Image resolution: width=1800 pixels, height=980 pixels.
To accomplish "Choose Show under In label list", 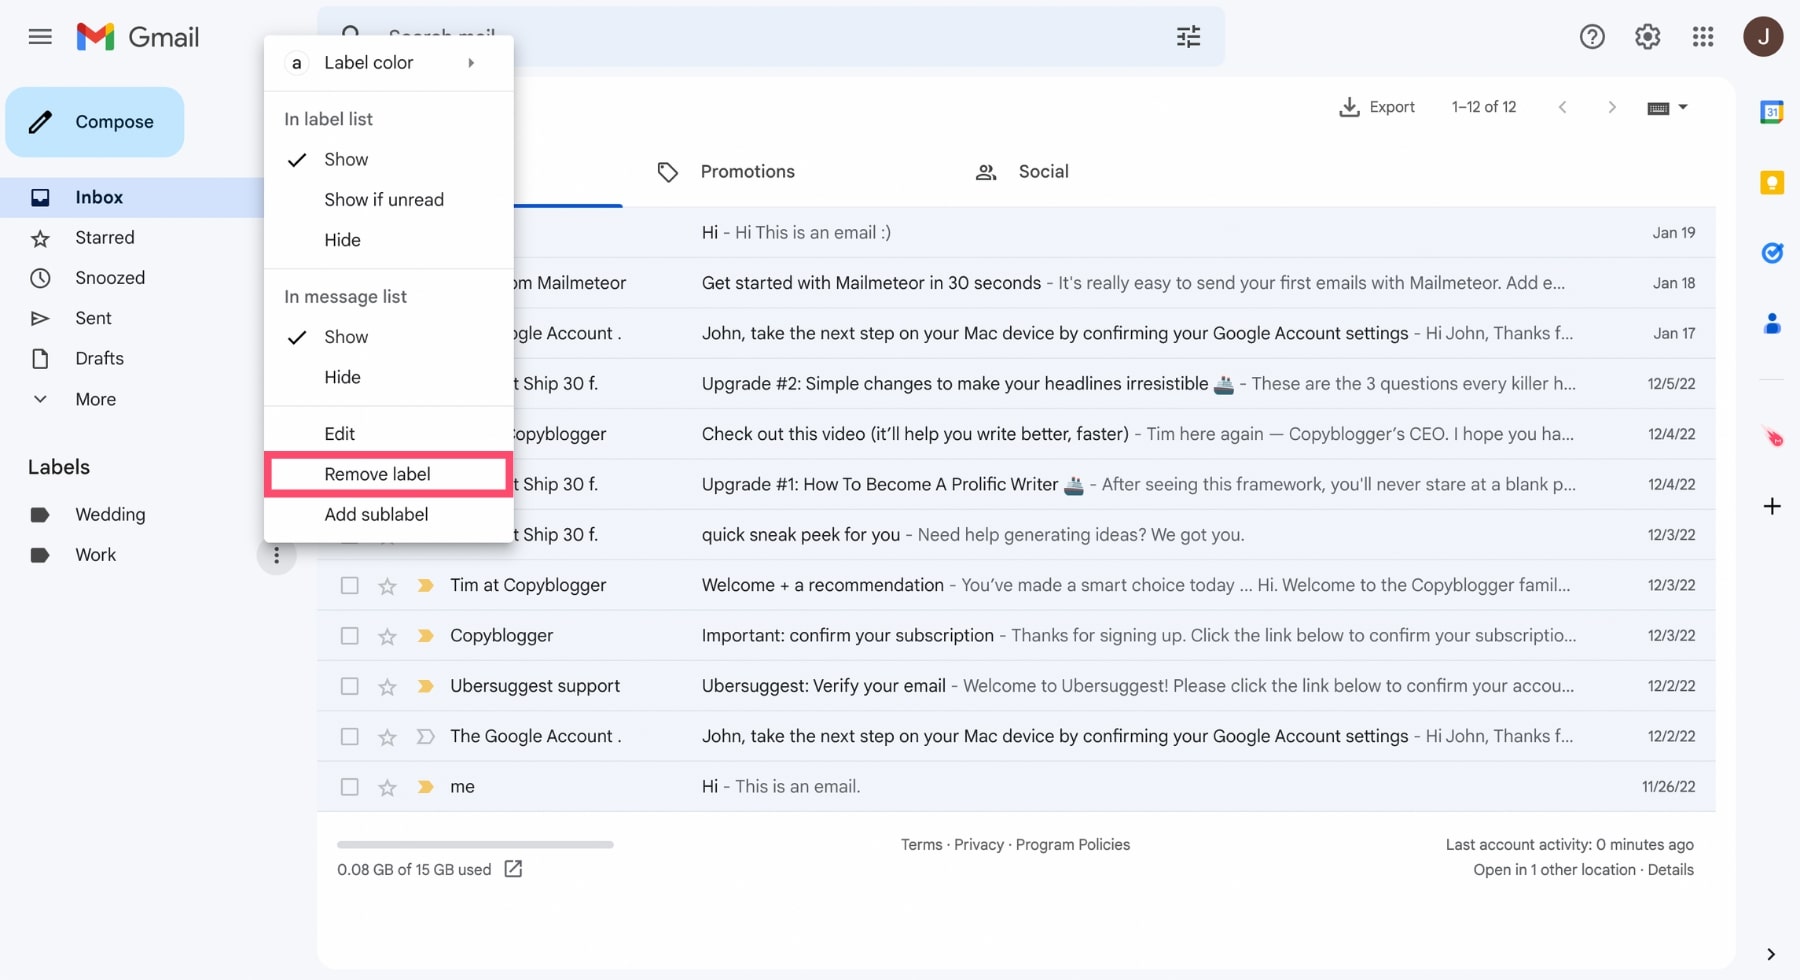I will (388, 159).
